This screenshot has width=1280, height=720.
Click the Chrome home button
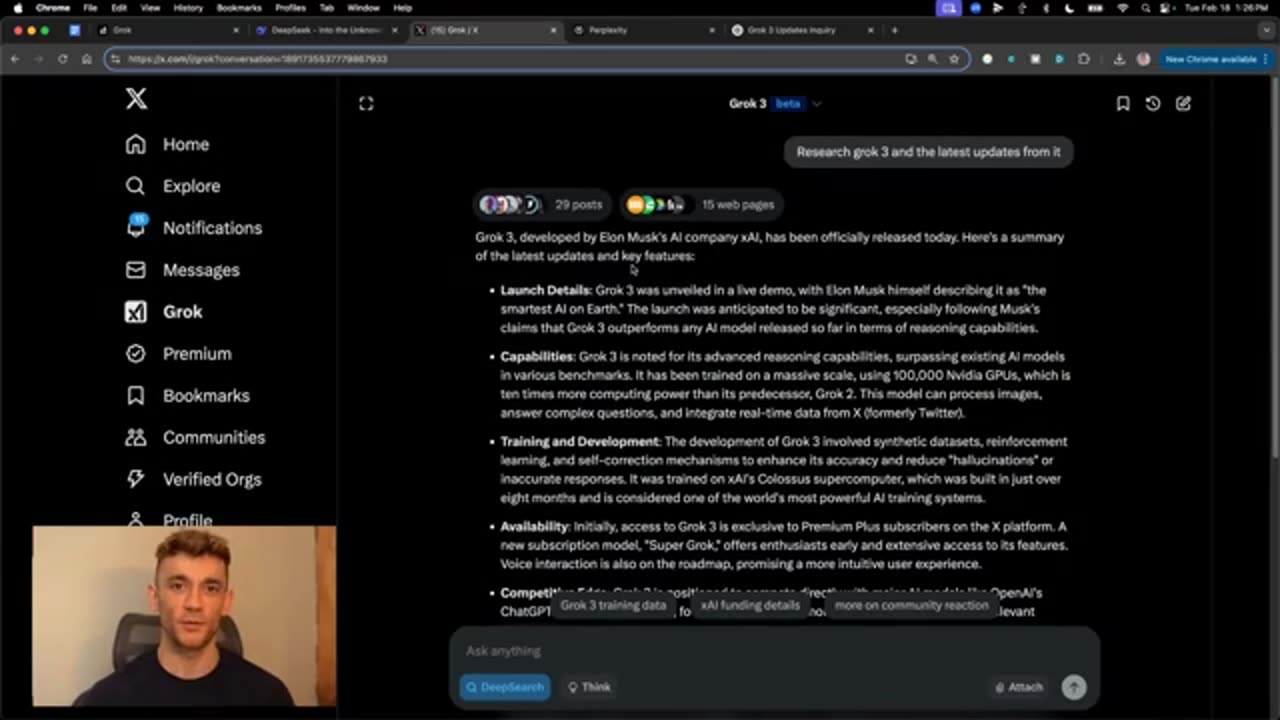pos(86,59)
